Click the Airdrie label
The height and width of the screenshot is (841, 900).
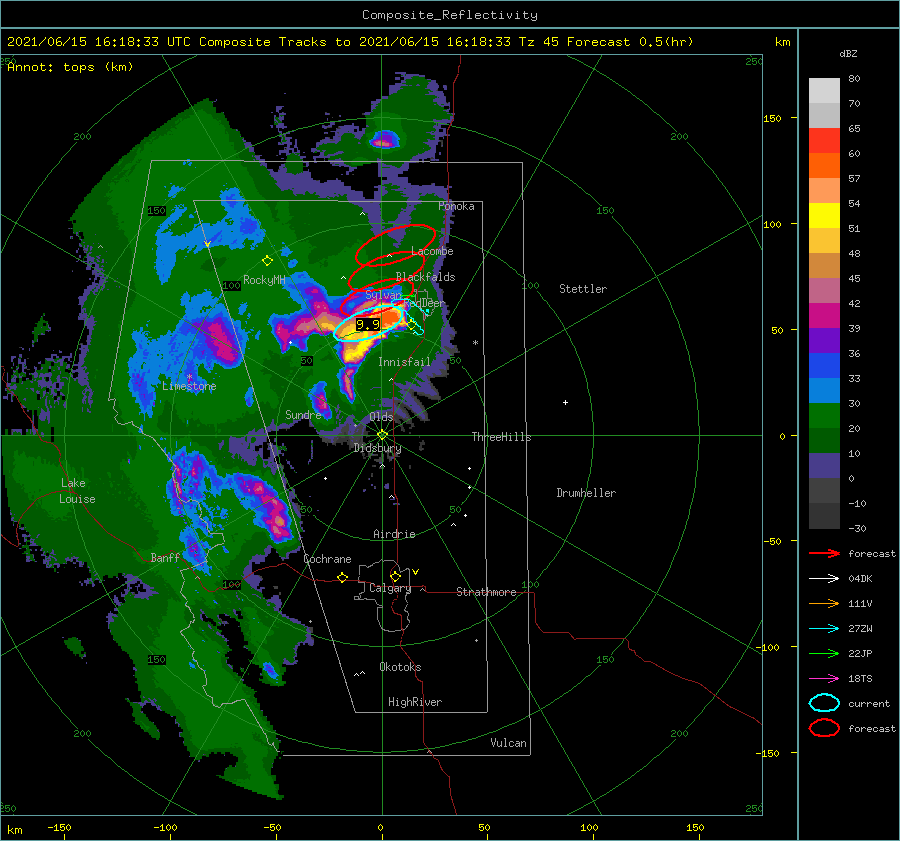[394, 534]
